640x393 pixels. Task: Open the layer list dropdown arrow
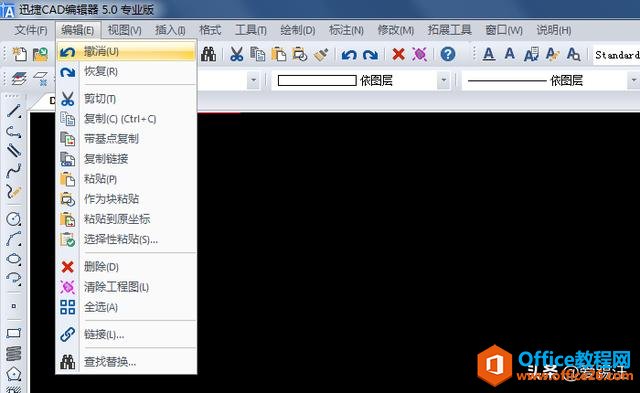[x=253, y=80]
